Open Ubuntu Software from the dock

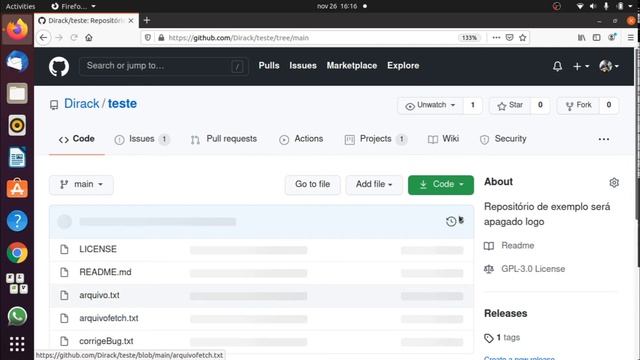tap(17, 189)
